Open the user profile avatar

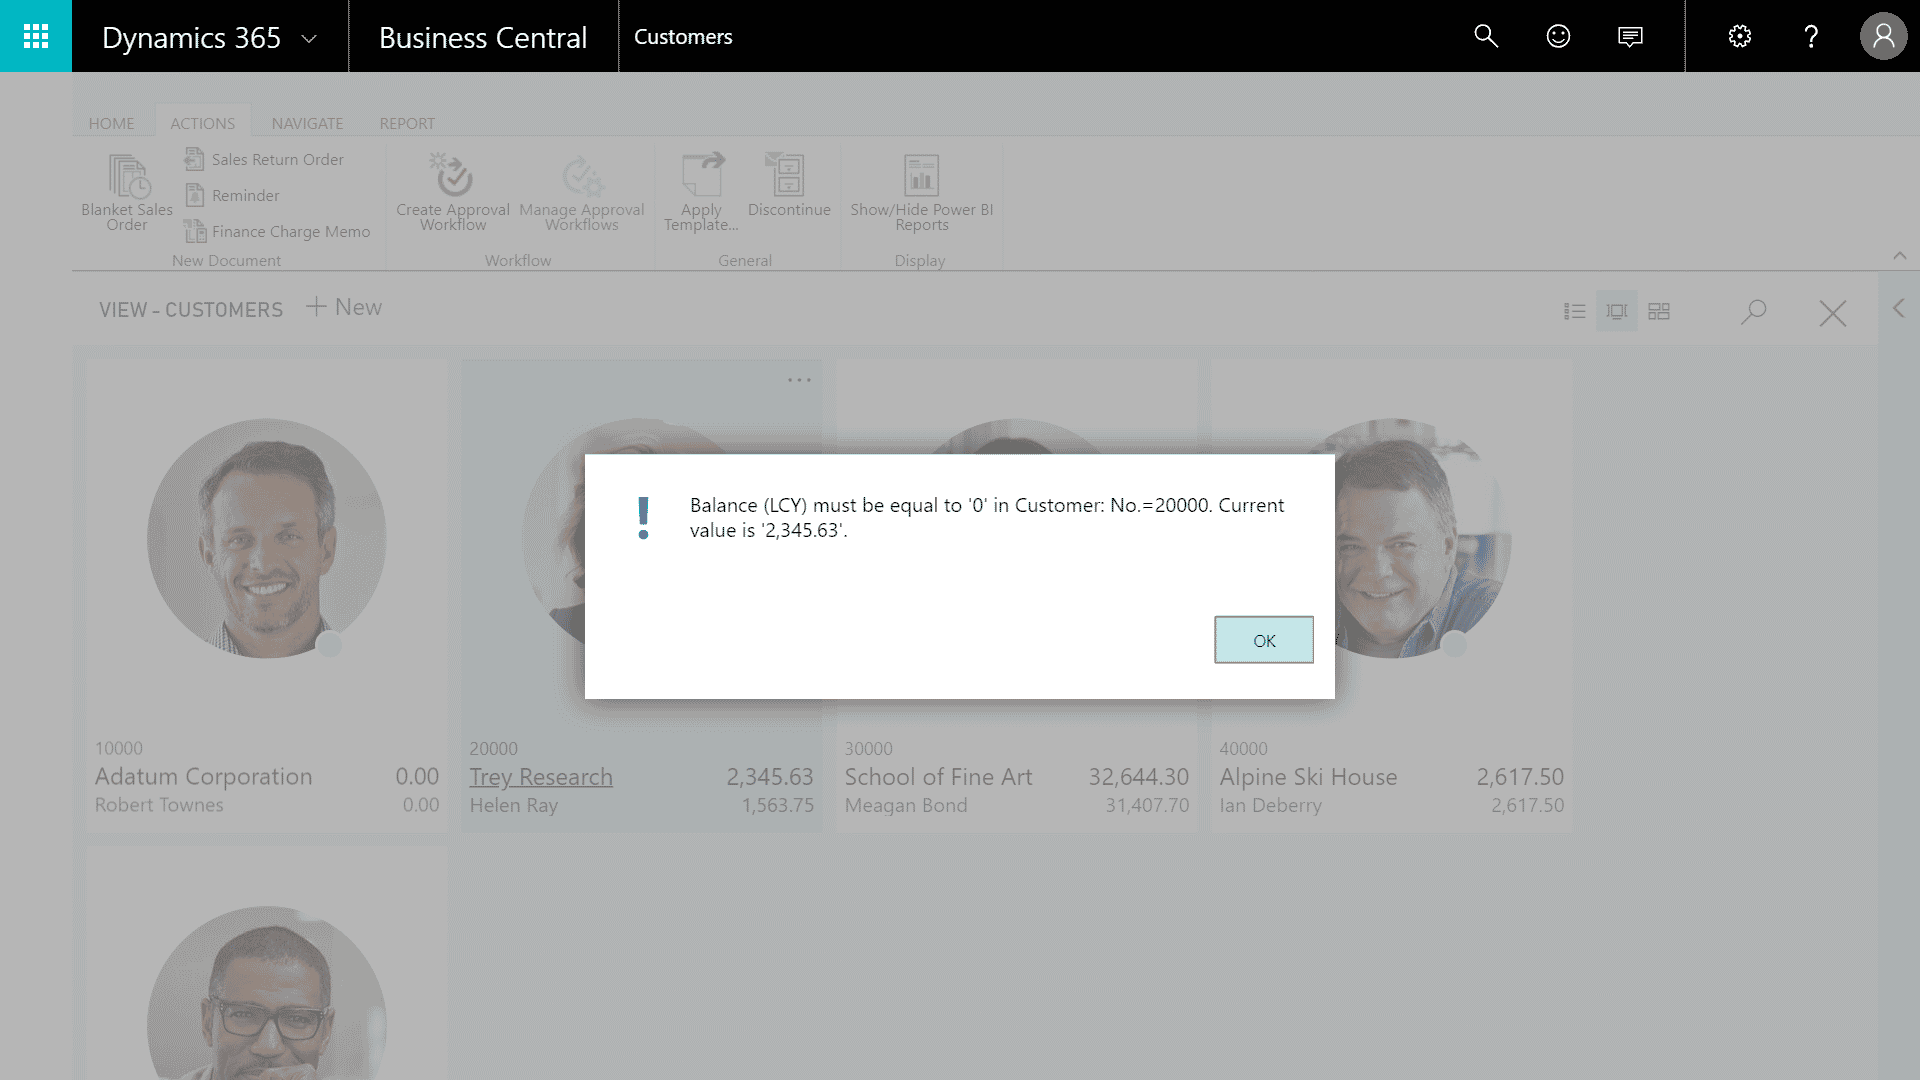pyautogui.click(x=1883, y=36)
